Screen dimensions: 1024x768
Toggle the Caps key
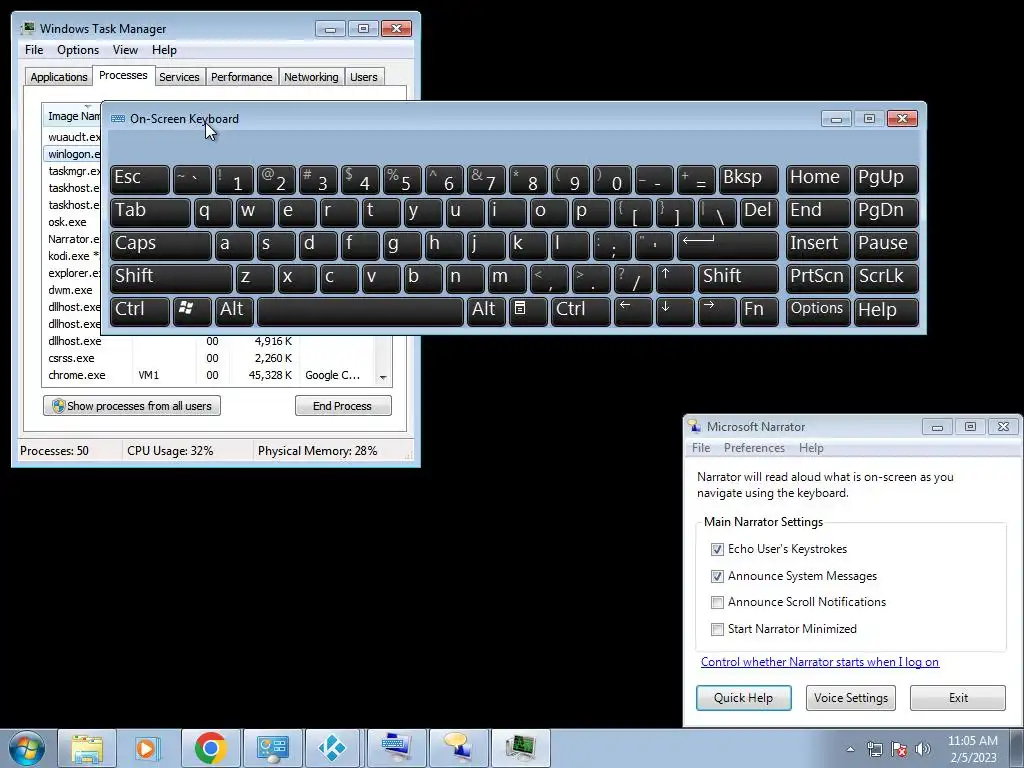(x=161, y=244)
